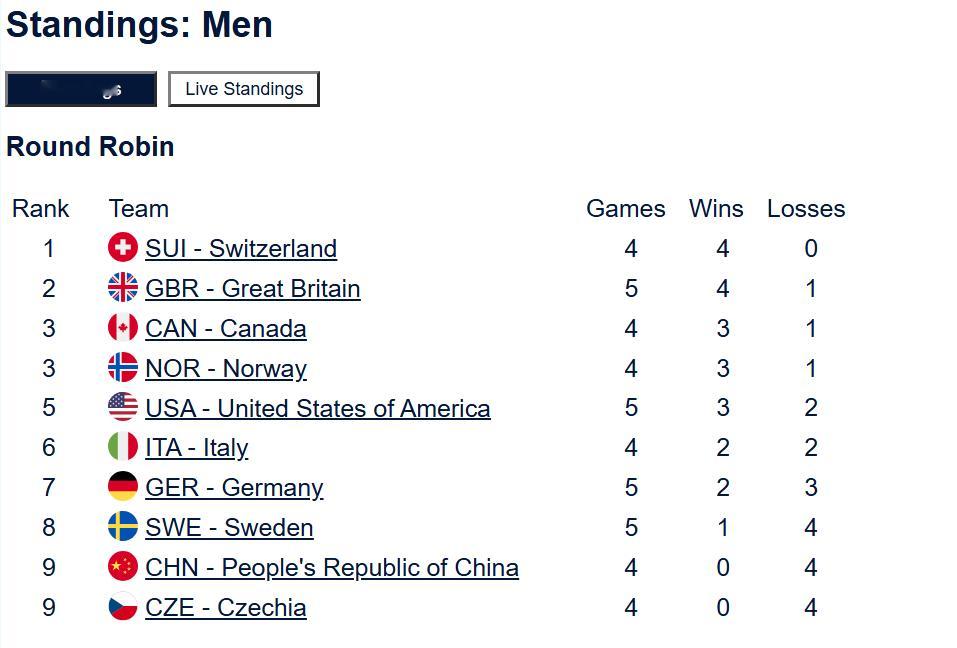Click the Norway flag icon
The height and width of the screenshot is (648, 957).
click(x=123, y=368)
